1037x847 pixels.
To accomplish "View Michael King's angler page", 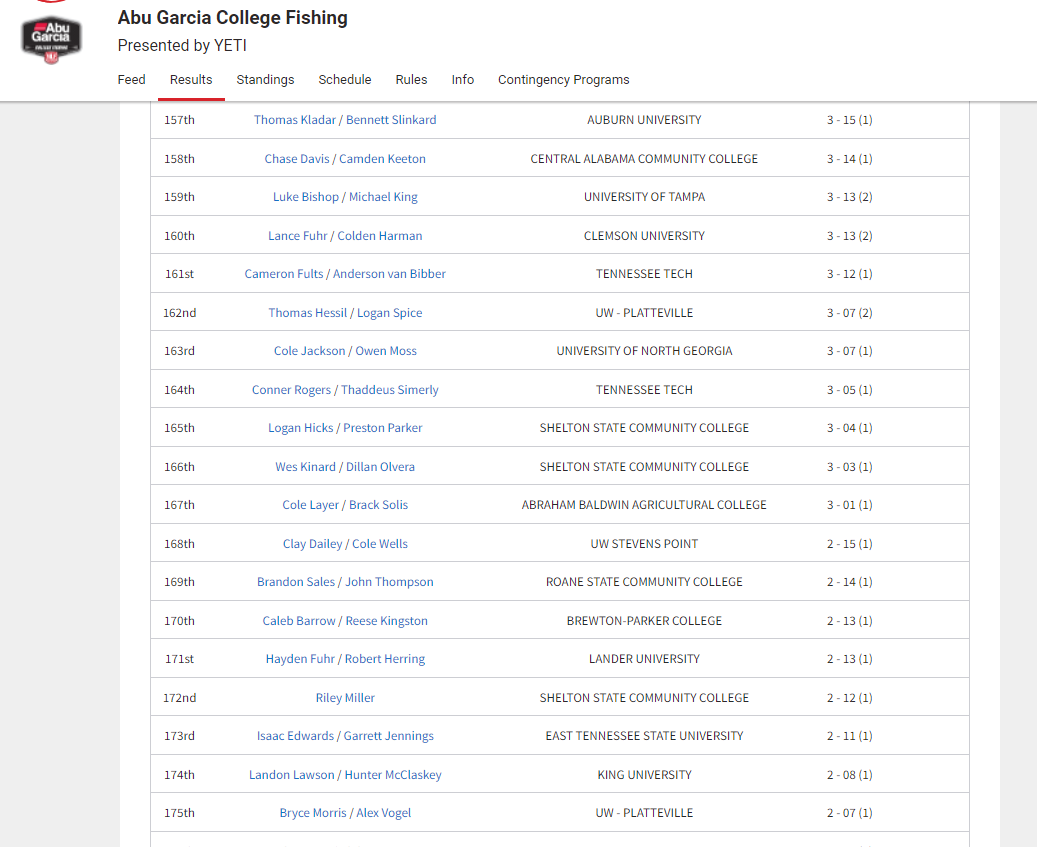I will (x=383, y=197).
